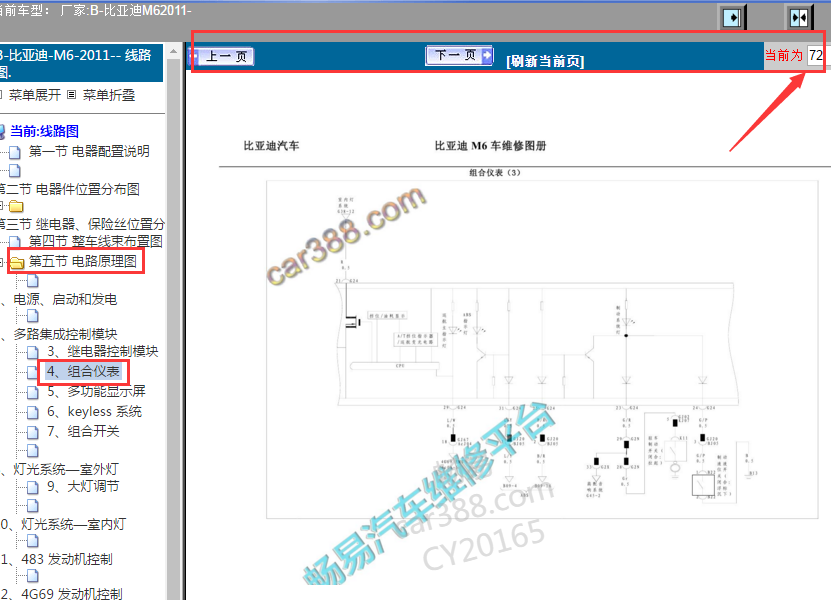Click the 组合仪表（3）diagram title
The height and width of the screenshot is (600, 831).
point(495,172)
